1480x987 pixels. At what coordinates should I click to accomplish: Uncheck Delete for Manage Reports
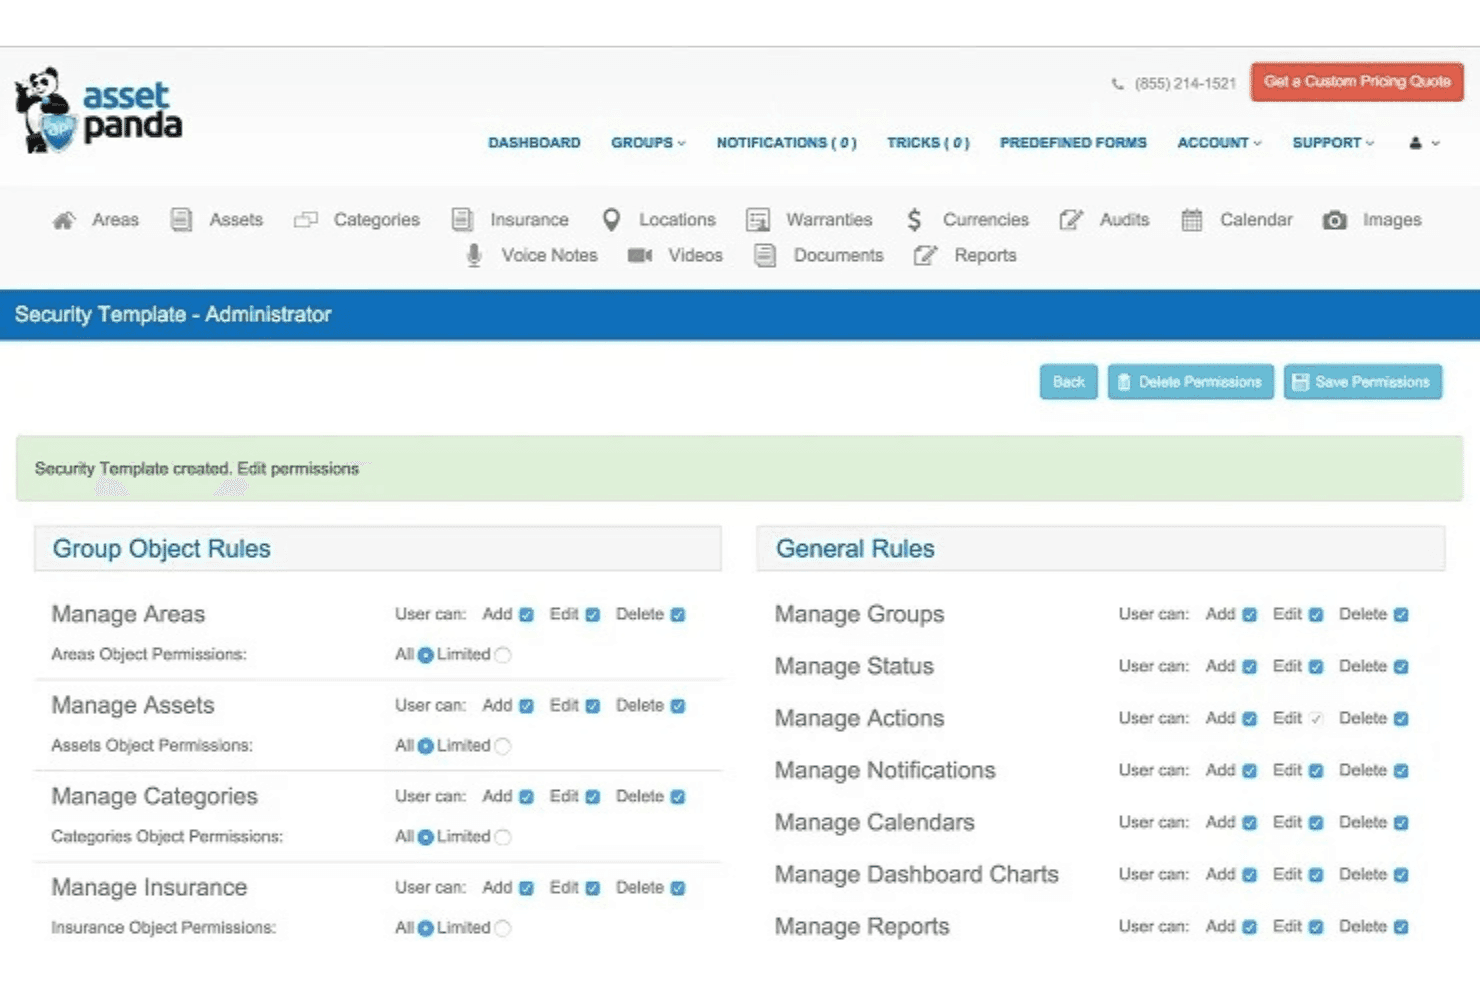[x=1401, y=927]
